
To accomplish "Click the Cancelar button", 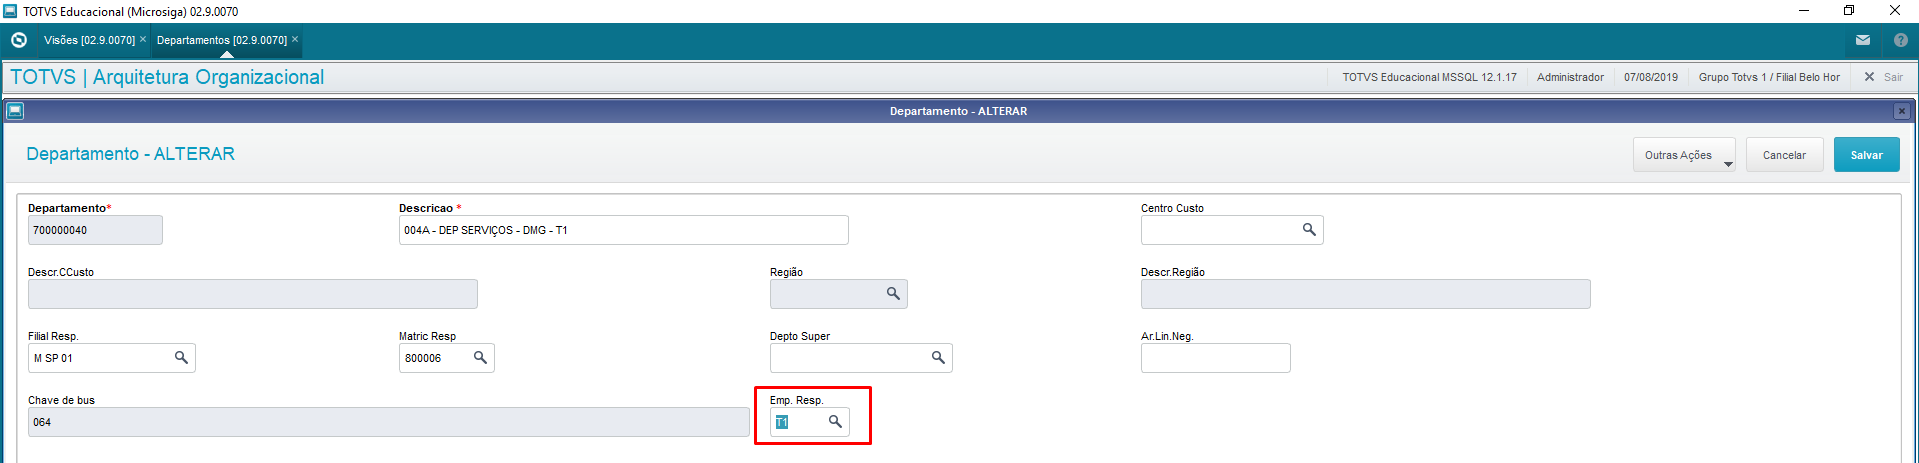I will click(1784, 155).
